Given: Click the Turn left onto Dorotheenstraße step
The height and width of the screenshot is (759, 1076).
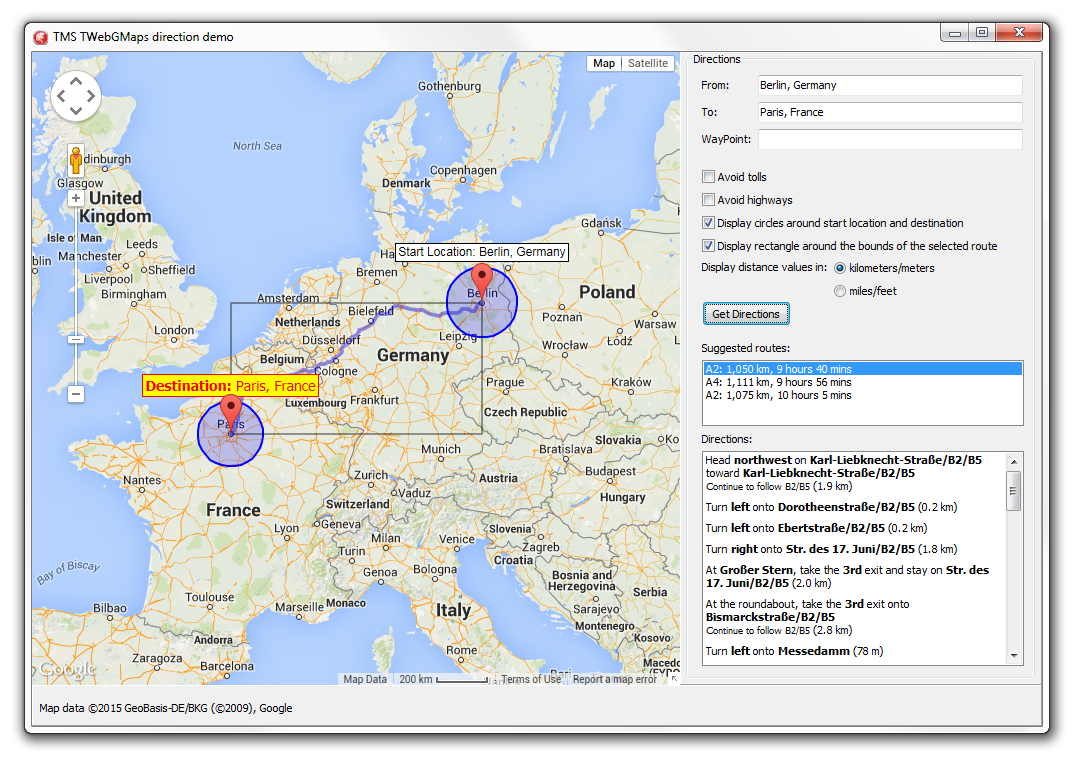Looking at the screenshot, I should click(831, 507).
